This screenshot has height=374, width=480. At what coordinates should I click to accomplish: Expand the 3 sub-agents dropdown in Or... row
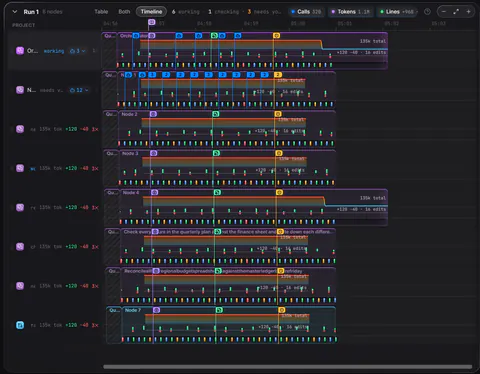click(77, 51)
